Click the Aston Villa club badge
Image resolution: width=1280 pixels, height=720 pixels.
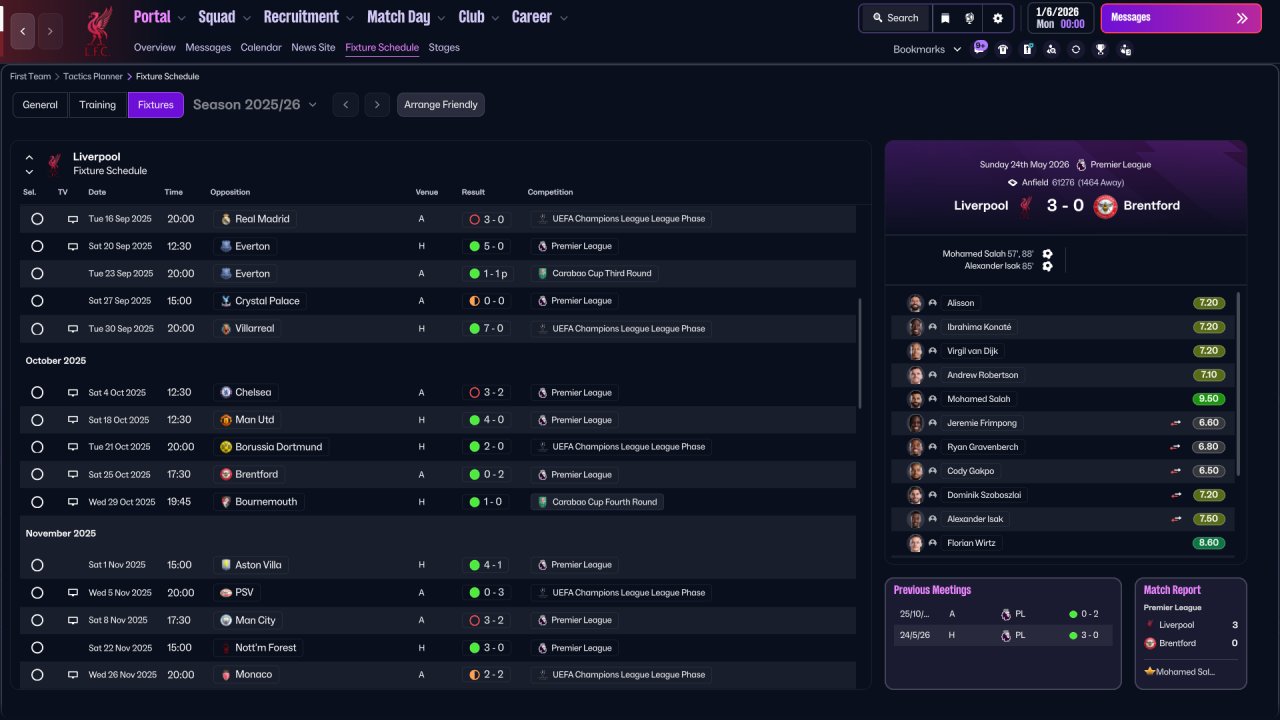(x=226, y=565)
